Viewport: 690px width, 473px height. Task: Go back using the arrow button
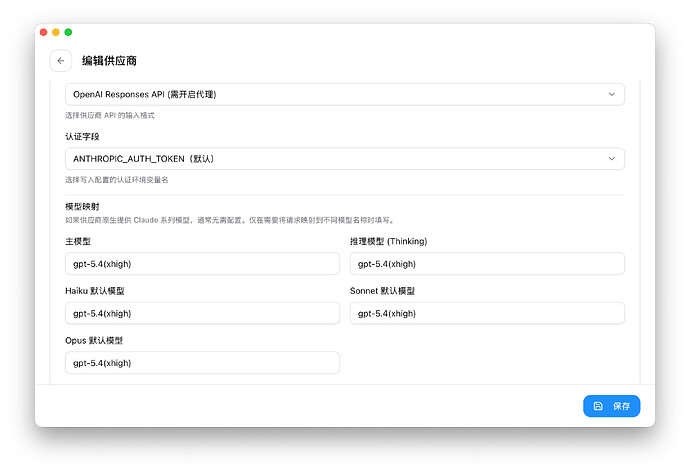tap(61, 61)
